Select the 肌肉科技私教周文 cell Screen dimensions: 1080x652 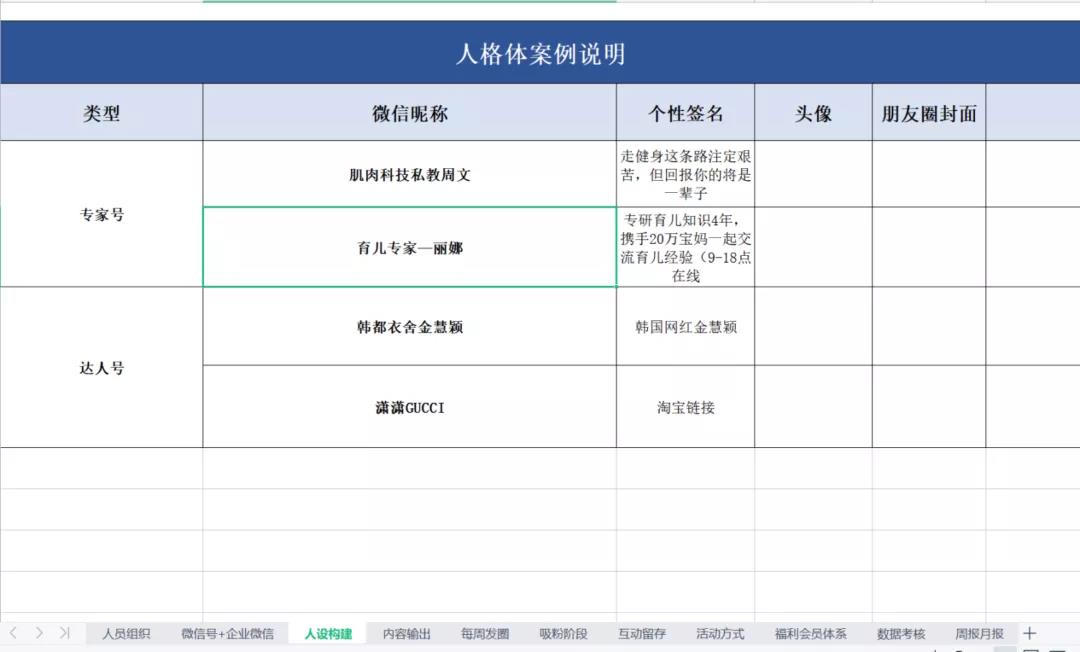(409, 175)
